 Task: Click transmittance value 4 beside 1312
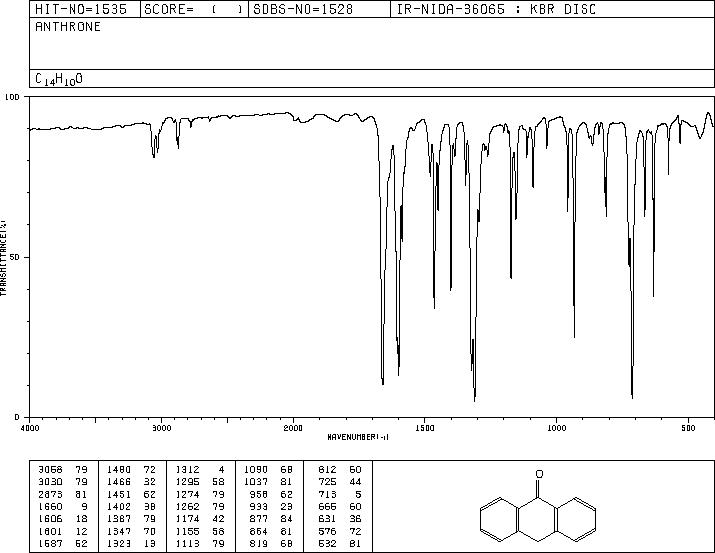222,470
